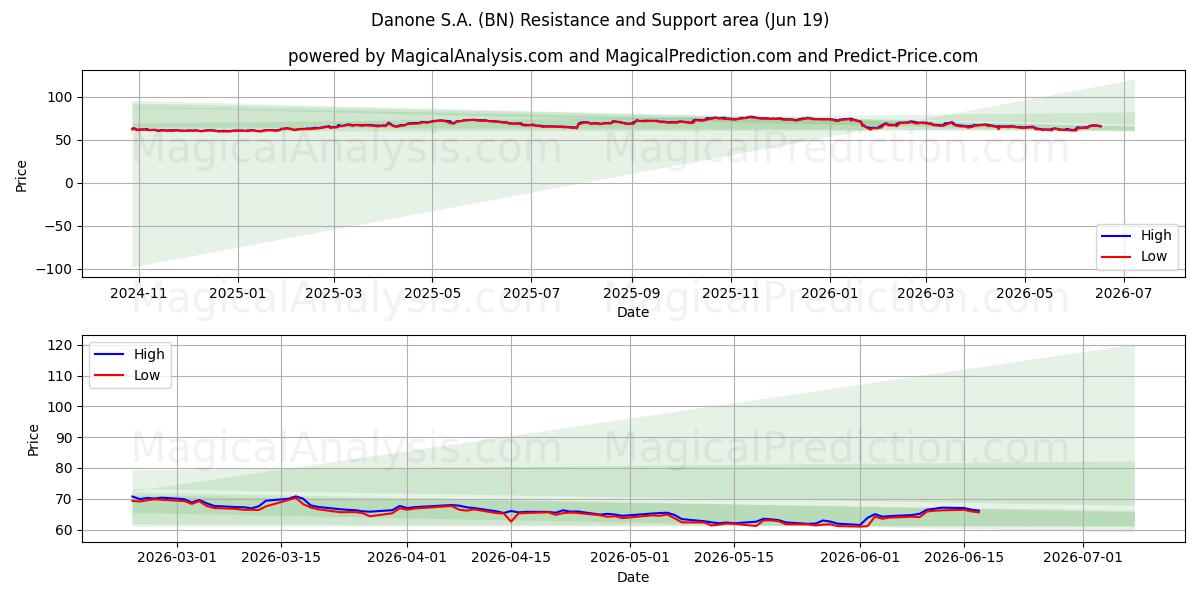The height and width of the screenshot is (600, 1200).
Task: Click the '80' price tick on the bottom chart
Action: 66,468
